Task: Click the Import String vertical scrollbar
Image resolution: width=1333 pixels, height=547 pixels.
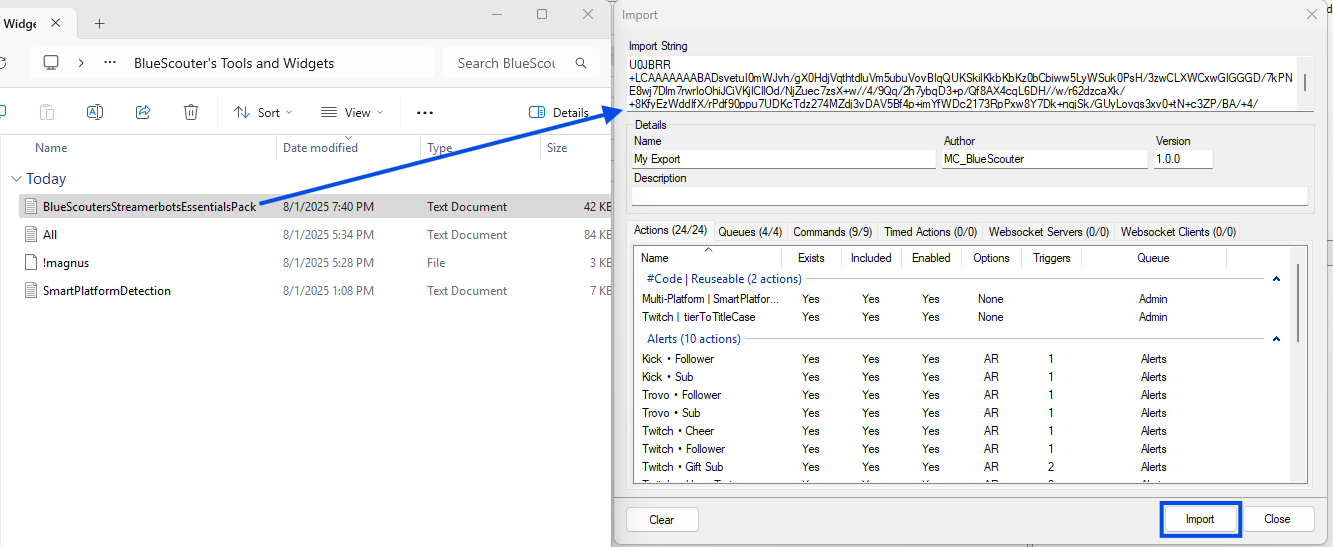Action: (1304, 83)
